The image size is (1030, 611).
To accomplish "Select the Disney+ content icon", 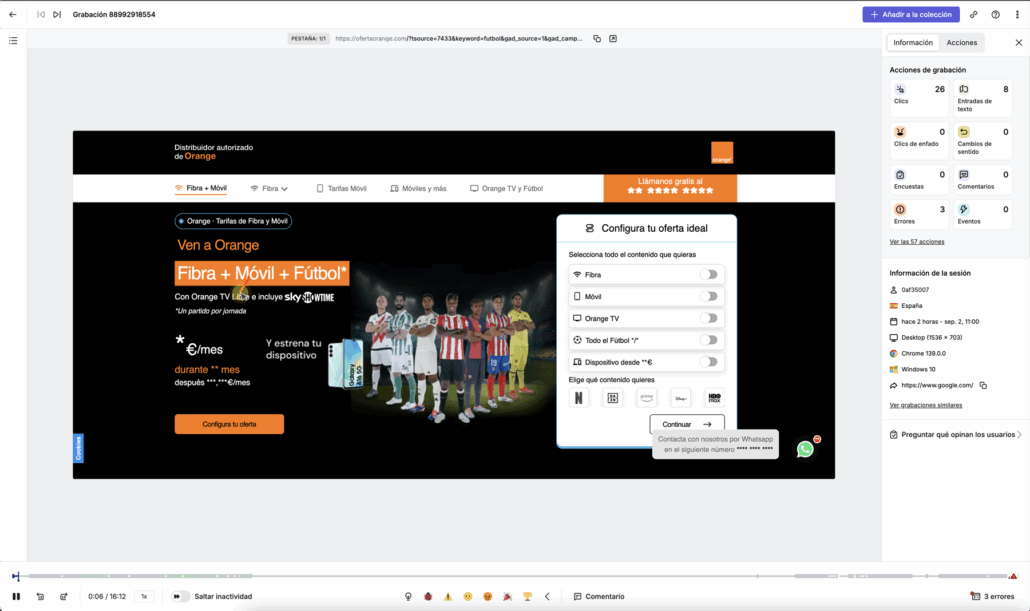I will (x=681, y=397).
